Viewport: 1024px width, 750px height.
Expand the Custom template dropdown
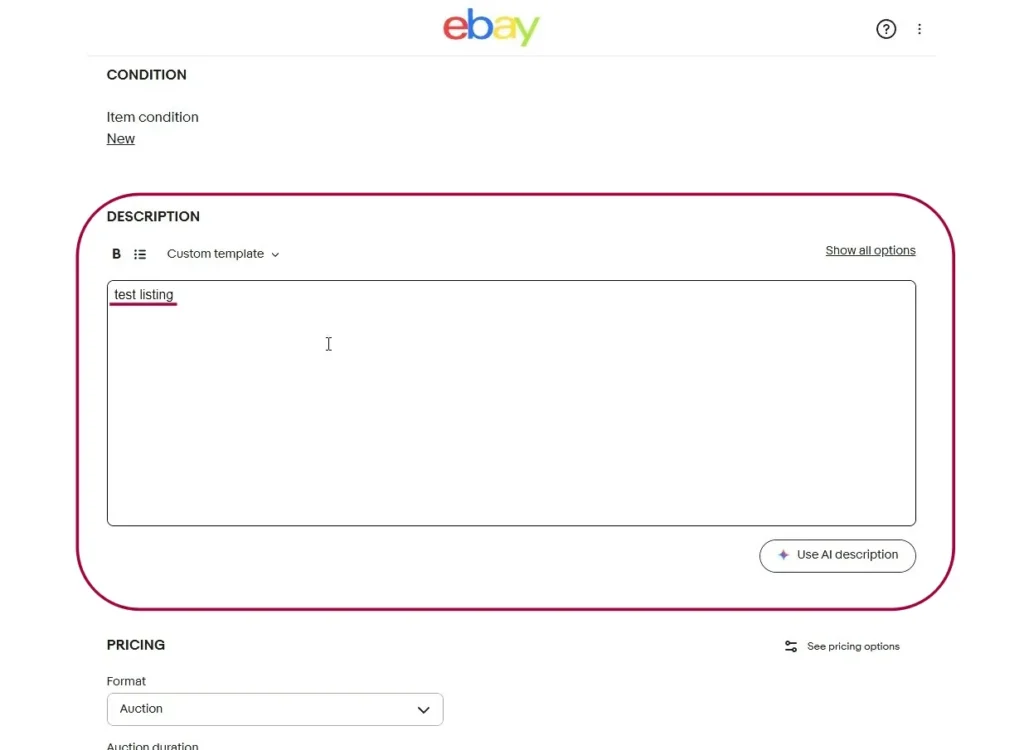(223, 254)
